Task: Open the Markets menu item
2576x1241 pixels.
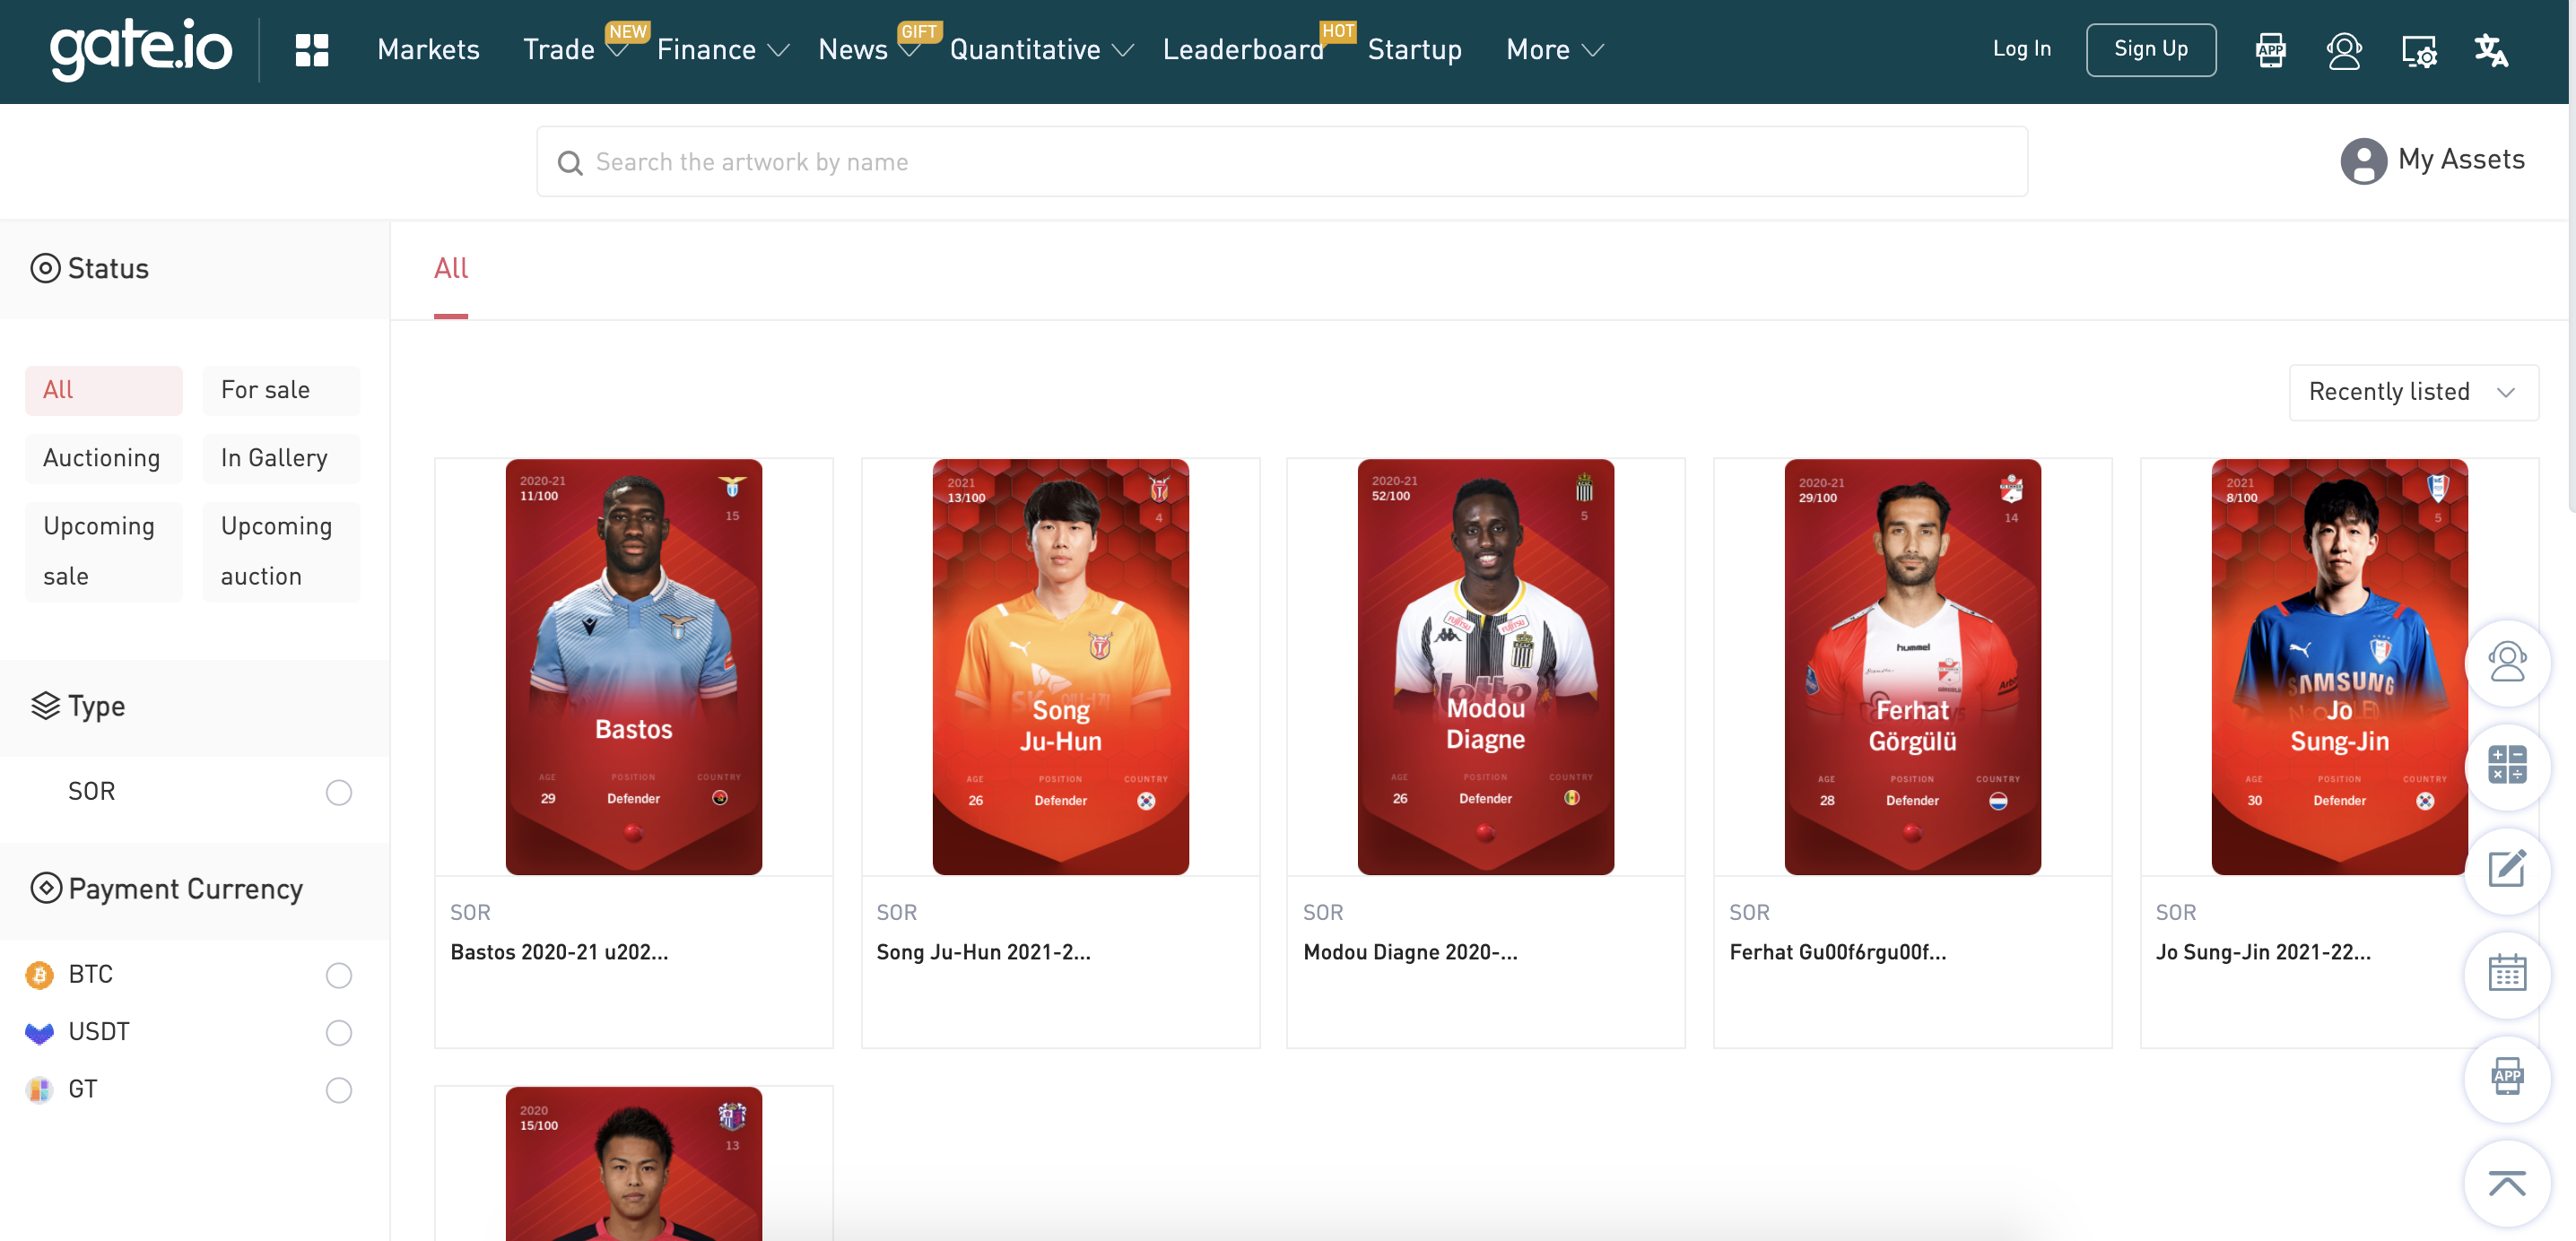Action: coord(428,50)
